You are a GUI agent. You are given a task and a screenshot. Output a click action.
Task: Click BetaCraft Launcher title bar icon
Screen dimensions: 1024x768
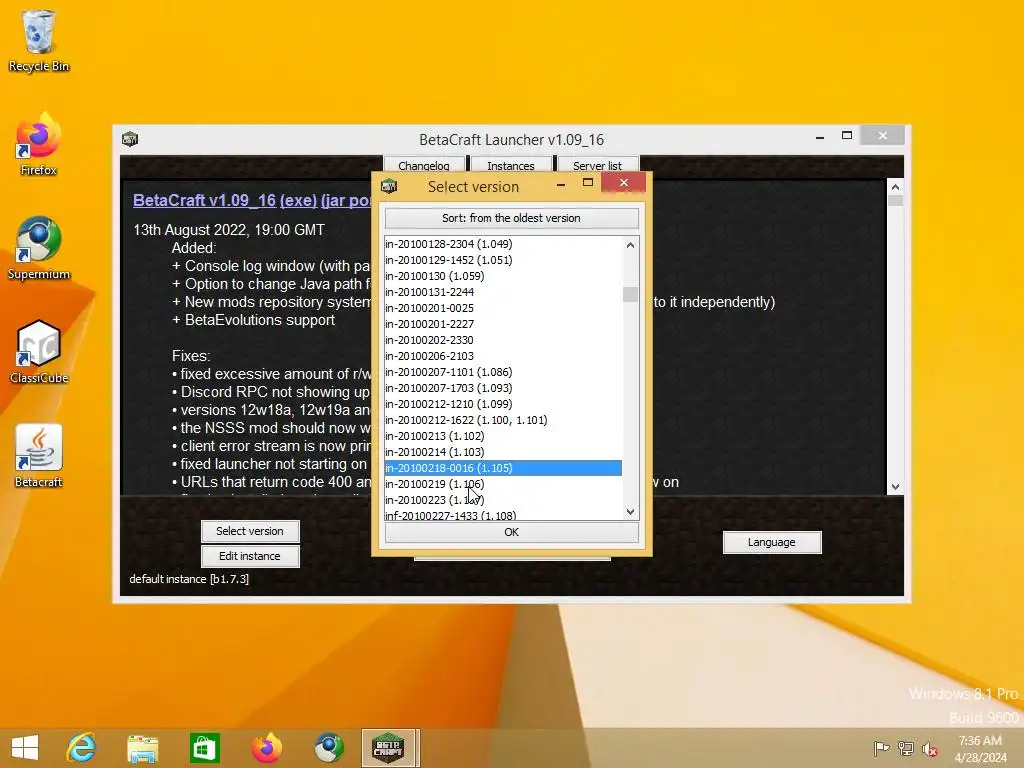click(x=130, y=139)
